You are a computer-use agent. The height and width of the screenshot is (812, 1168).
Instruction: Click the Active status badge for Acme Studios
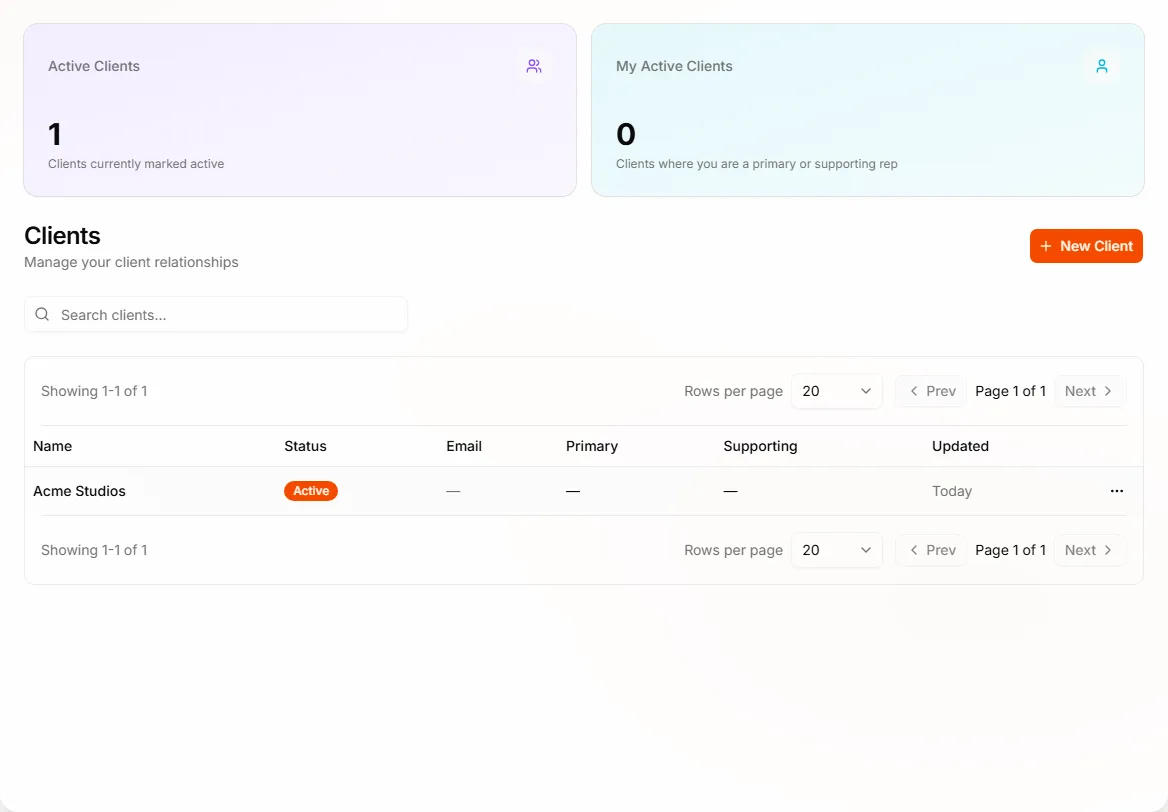tap(311, 491)
